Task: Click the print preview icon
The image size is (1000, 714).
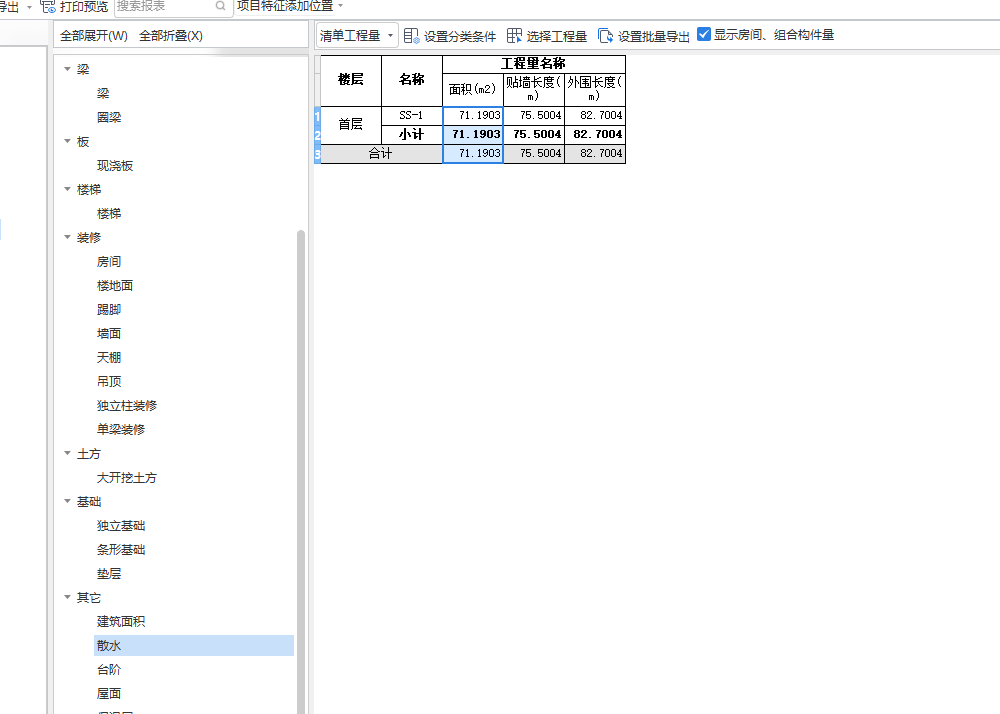Action: 48,6
